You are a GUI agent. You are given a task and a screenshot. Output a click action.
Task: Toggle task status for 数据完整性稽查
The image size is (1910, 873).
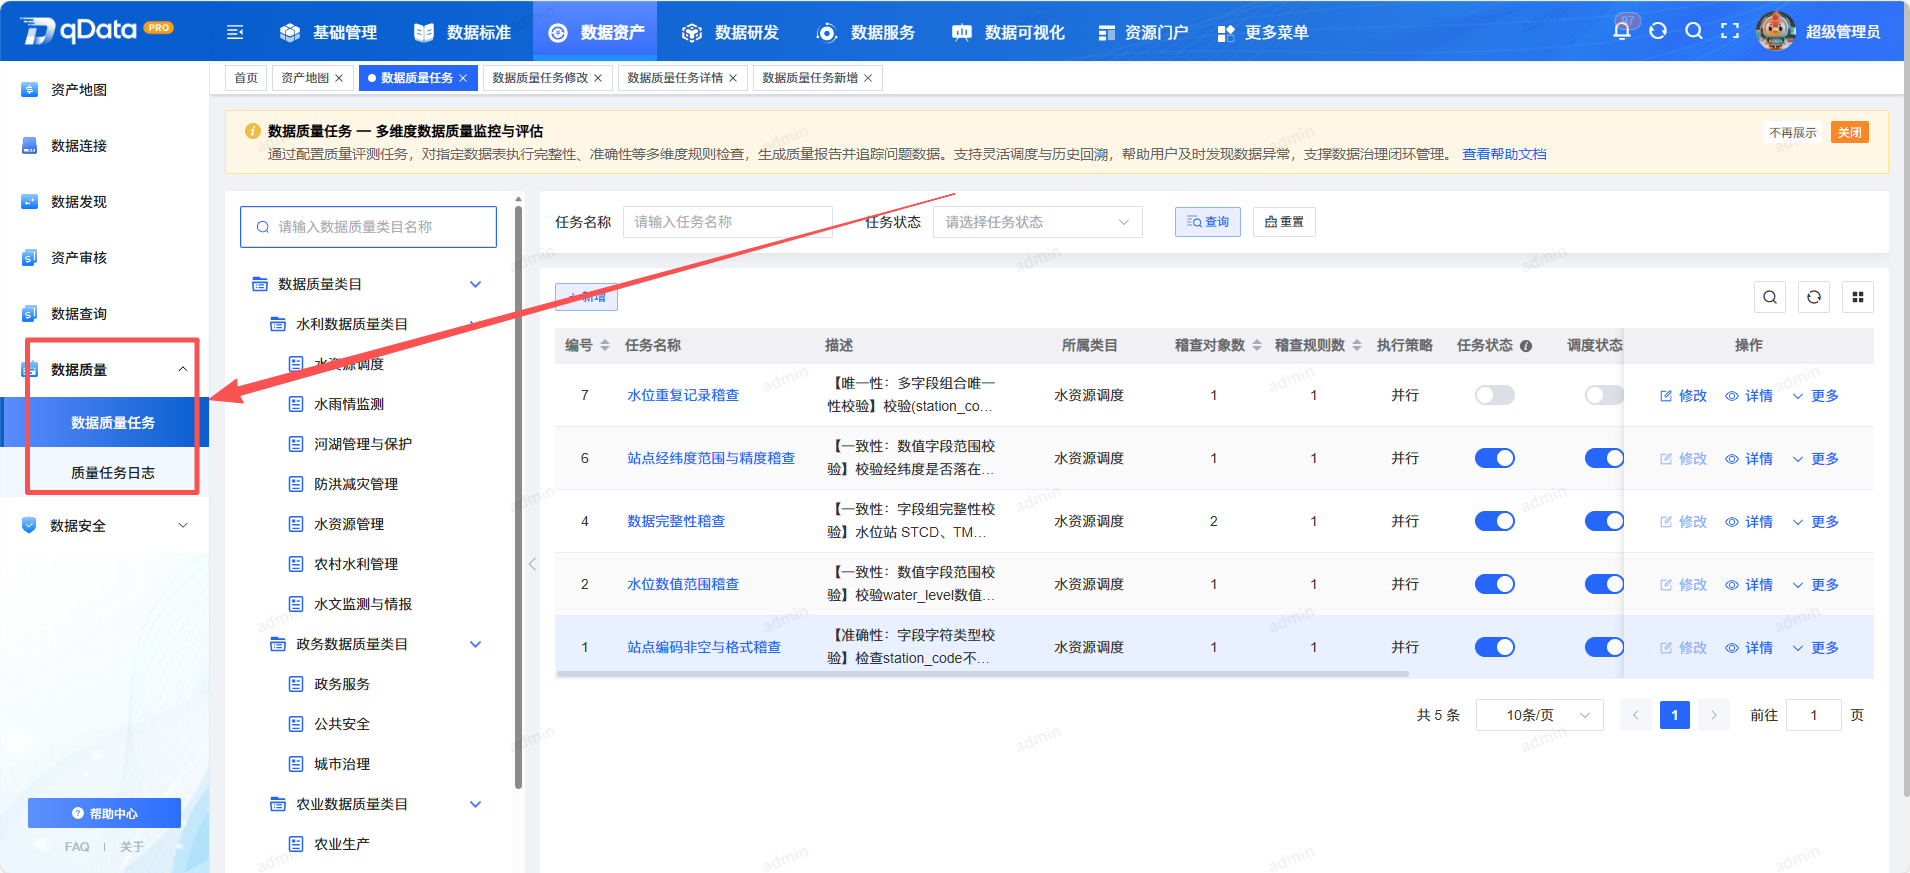(1495, 521)
